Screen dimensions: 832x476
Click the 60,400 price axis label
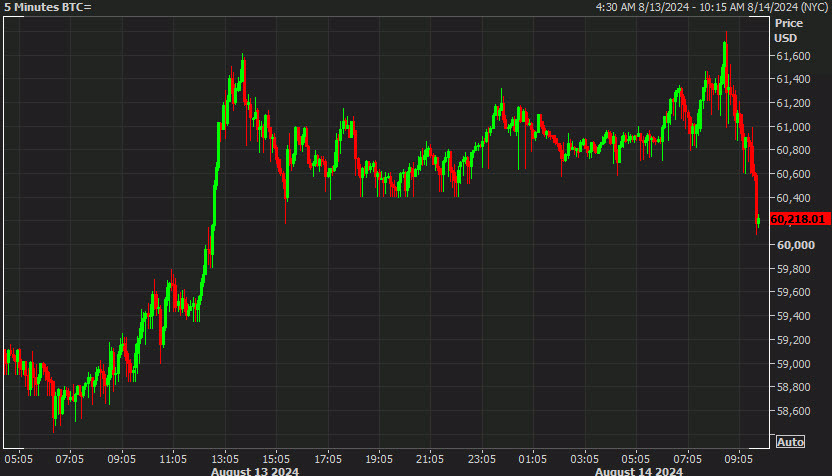tap(793, 198)
